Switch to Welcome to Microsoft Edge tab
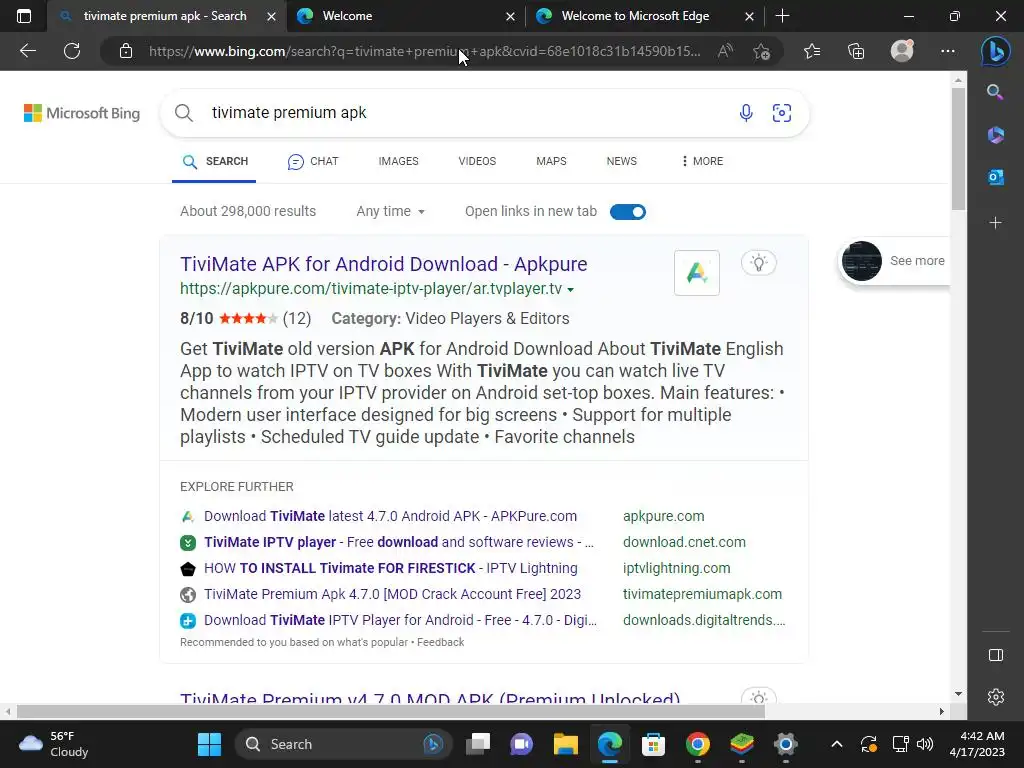This screenshot has width=1024, height=768. click(x=645, y=16)
